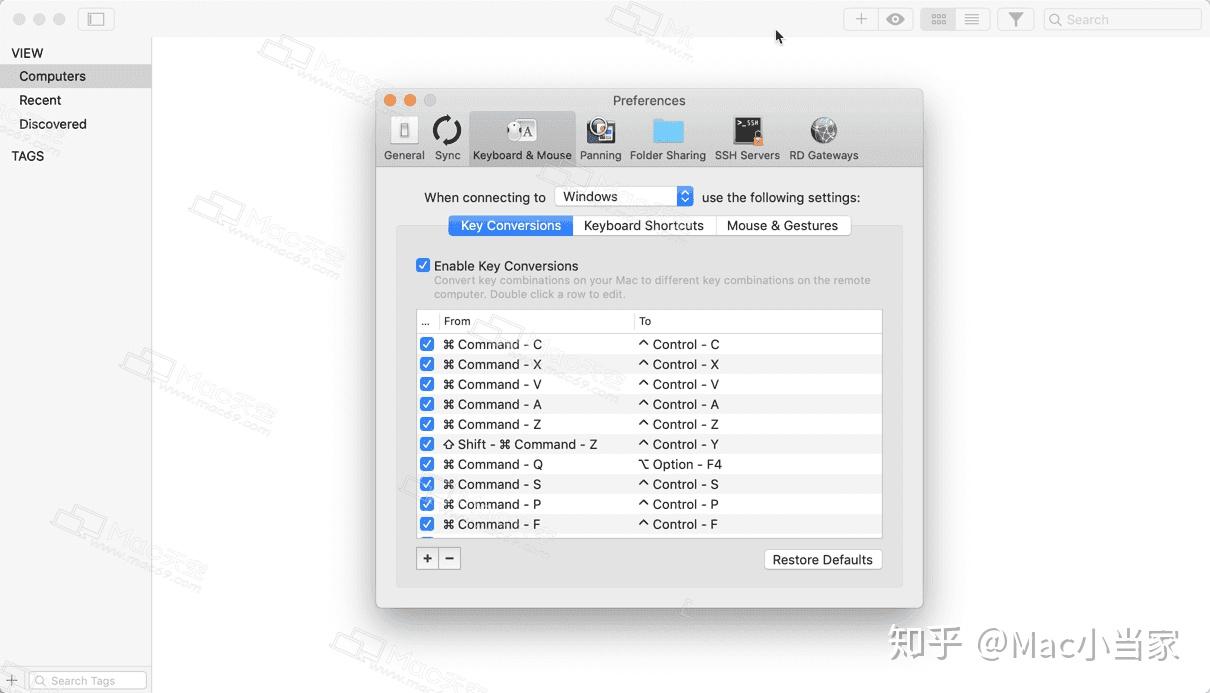Open the Mouse & Gestures tab
The image size is (1210, 693).
coord(782,225)
